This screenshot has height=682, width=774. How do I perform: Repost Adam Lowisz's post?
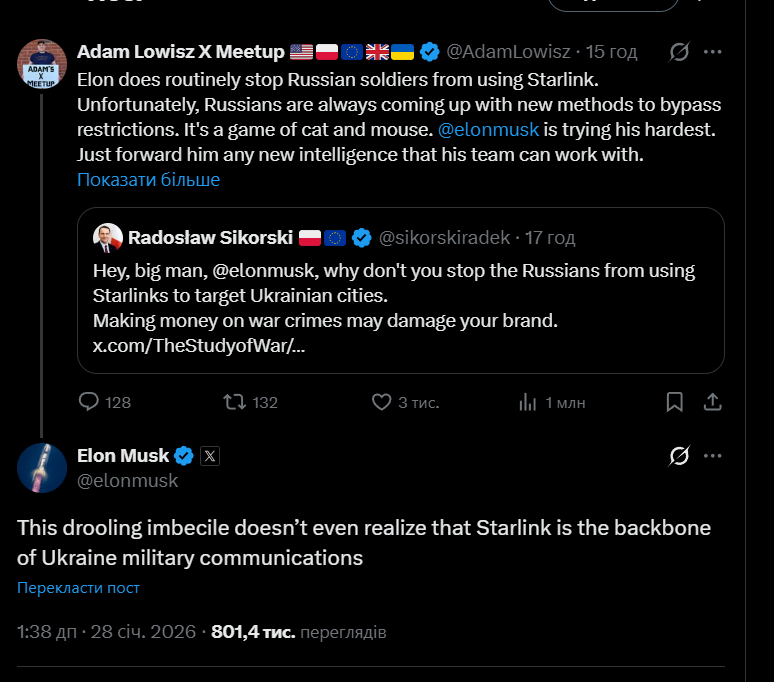[234, 402]
